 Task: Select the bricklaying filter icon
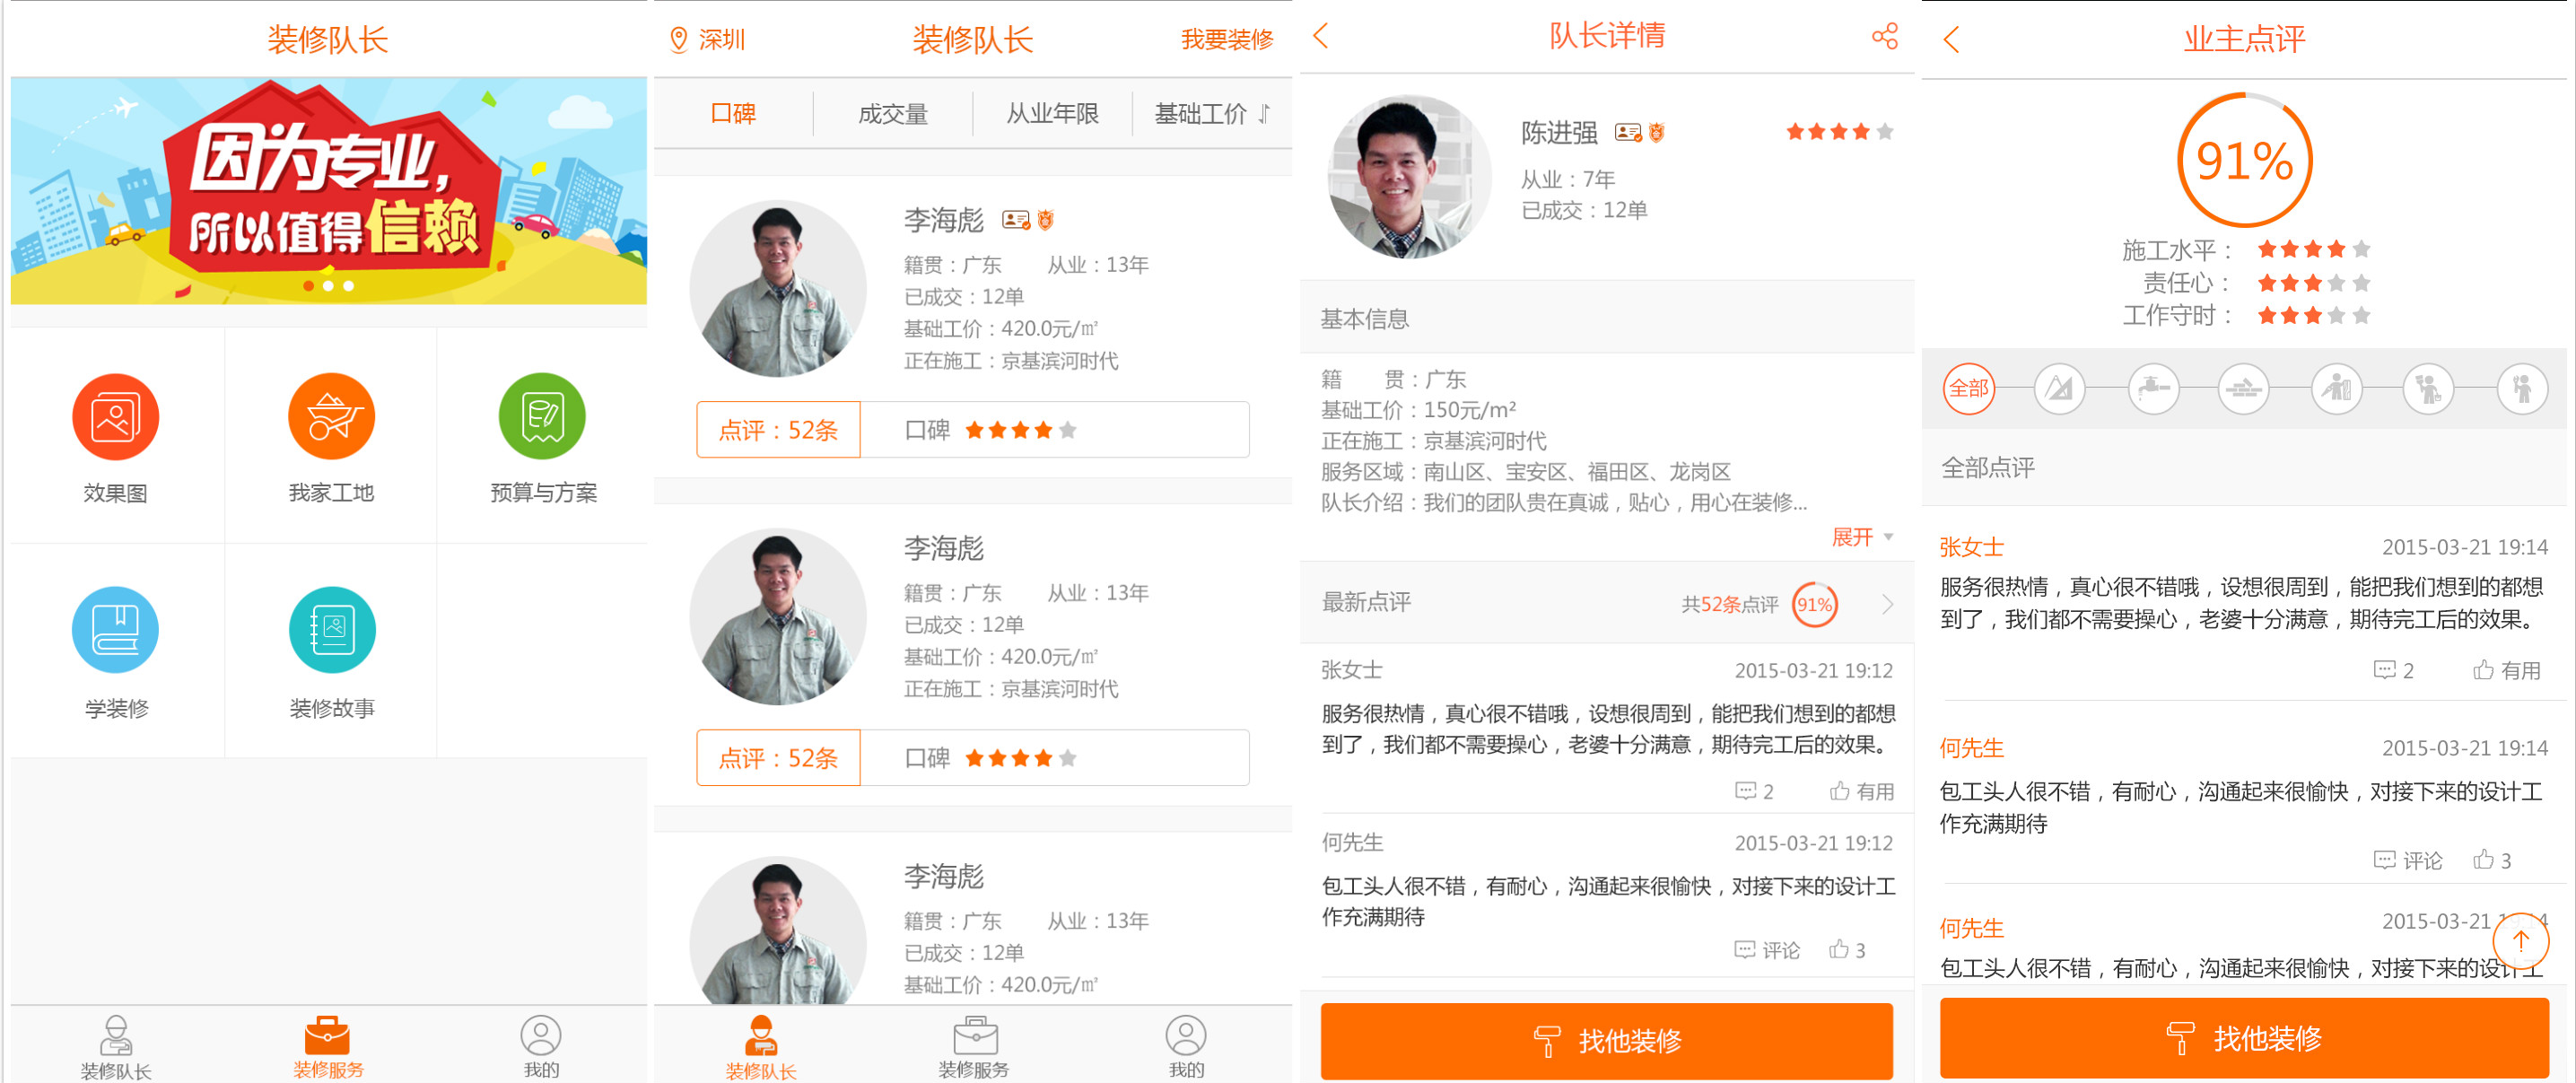point(2244,390)
